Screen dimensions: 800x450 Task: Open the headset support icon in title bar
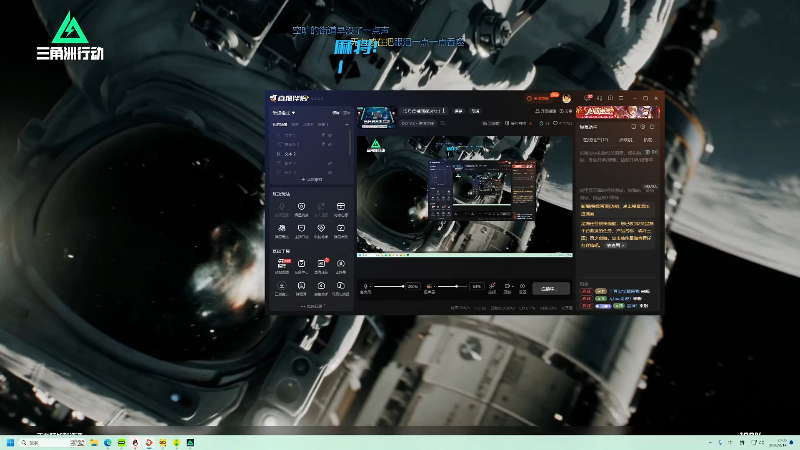(599, 98)
